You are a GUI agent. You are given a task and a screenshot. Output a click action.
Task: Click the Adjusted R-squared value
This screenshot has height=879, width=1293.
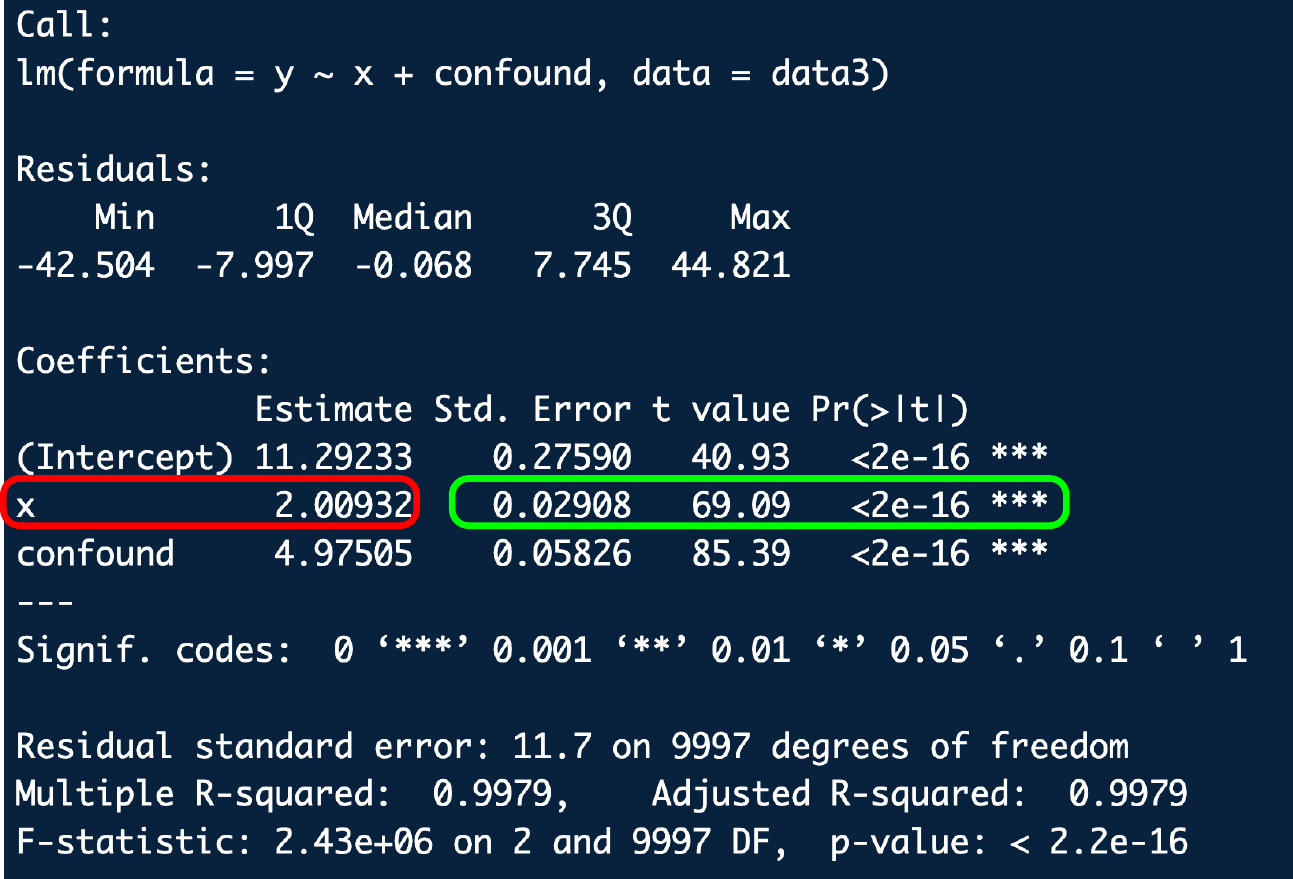1127,794
